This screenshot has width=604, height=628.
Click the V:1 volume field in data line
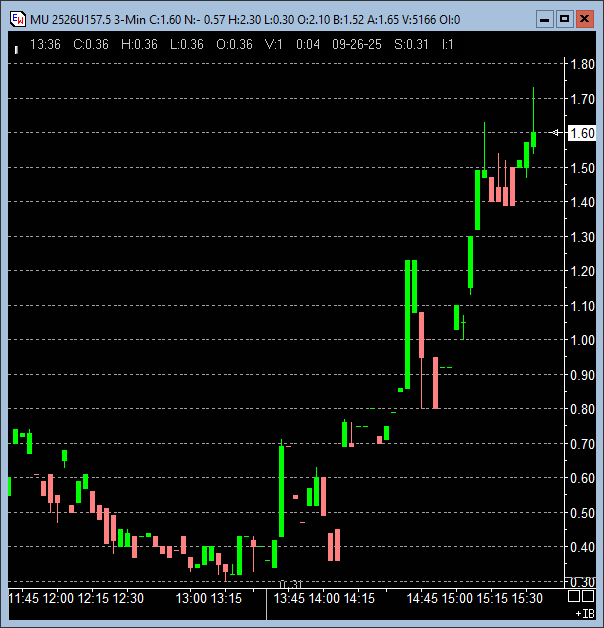270,44
